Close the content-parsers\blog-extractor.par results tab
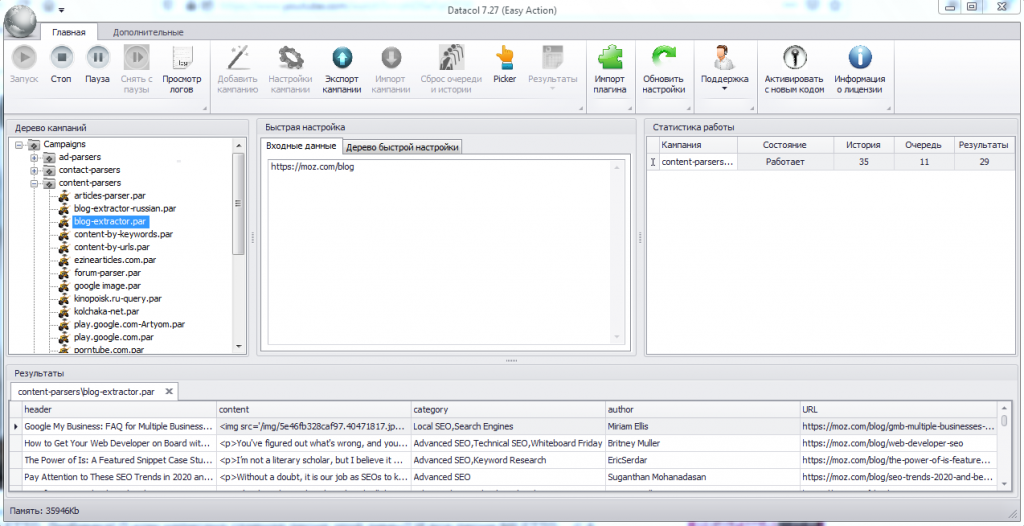 coord(170,391)
